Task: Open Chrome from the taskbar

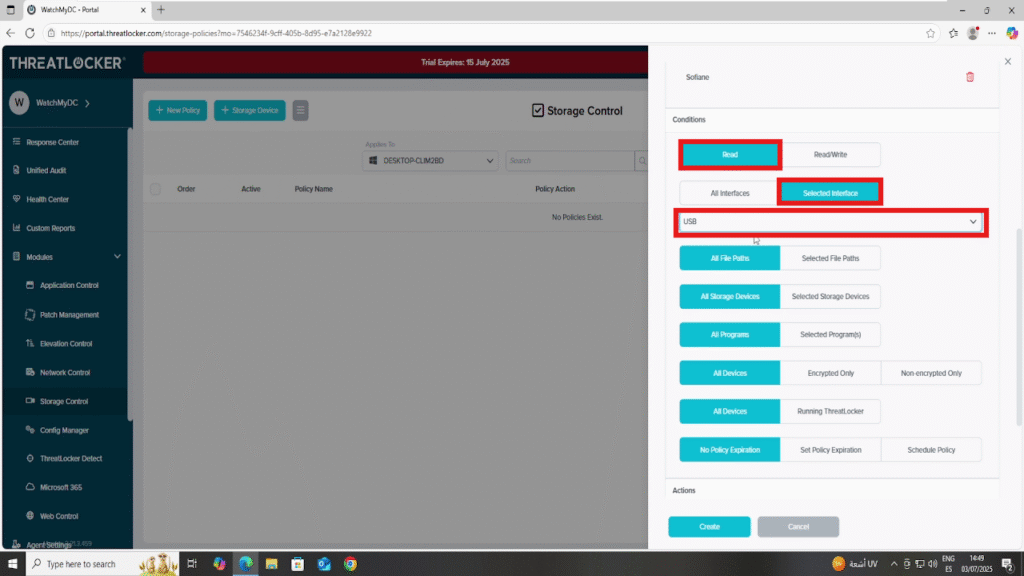Action: click(x=351, y=564)
